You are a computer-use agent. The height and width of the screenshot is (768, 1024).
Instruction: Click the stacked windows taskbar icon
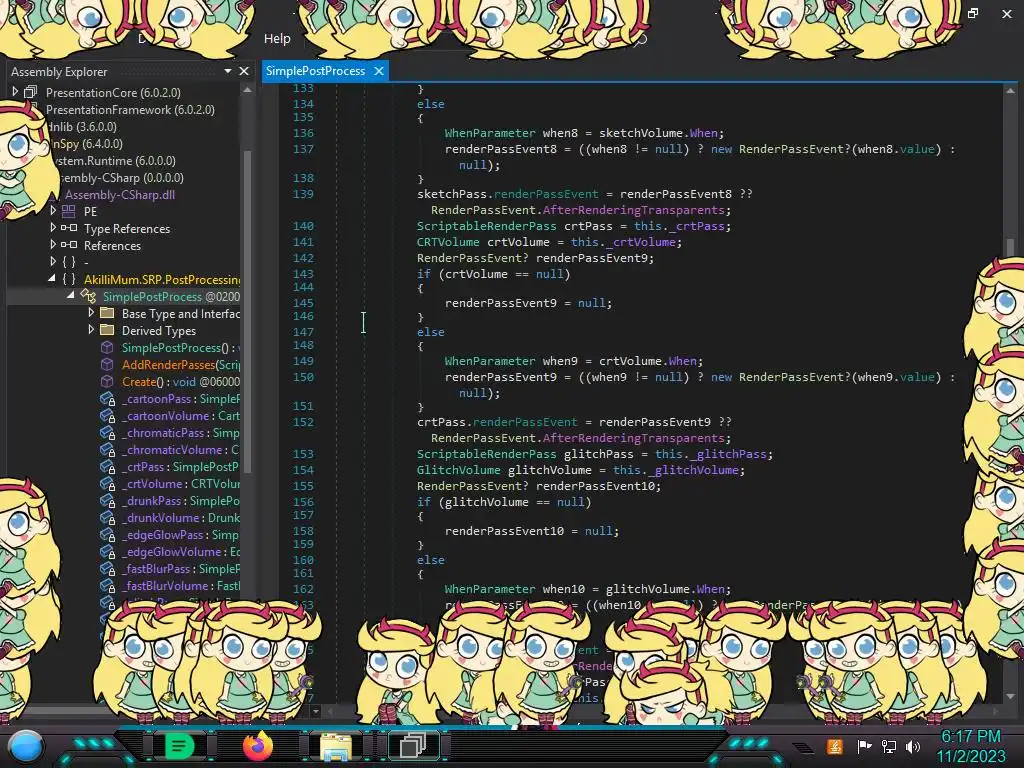(413, 745)
